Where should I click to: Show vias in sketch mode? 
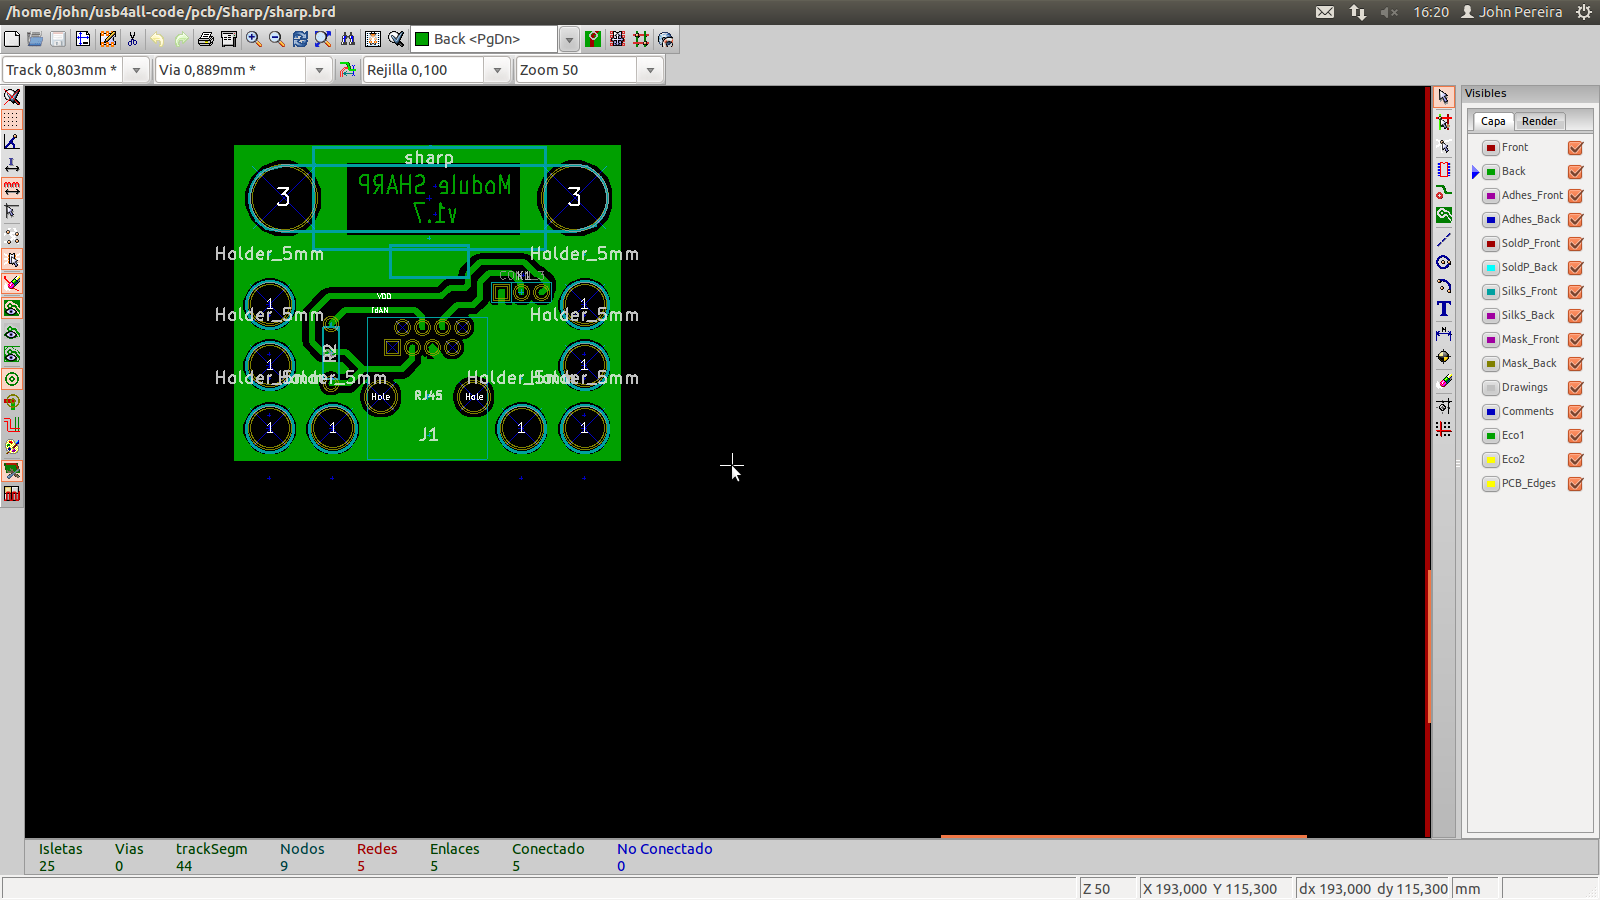coord(12,402)
